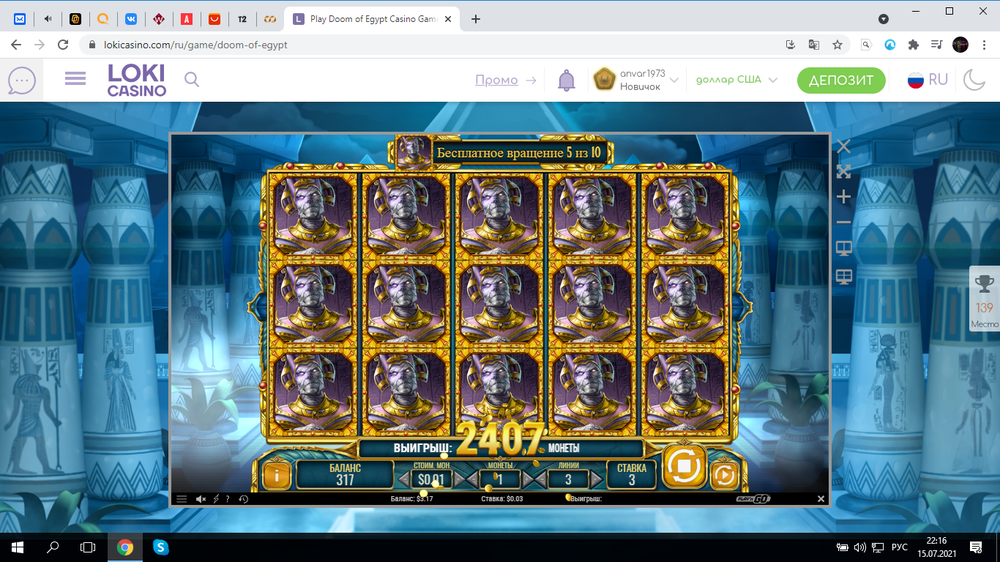The height and width of the screenshot is (562, 1000).
Task: Click the green ДЕПОЗИТ button
Action: pos(841,80)
